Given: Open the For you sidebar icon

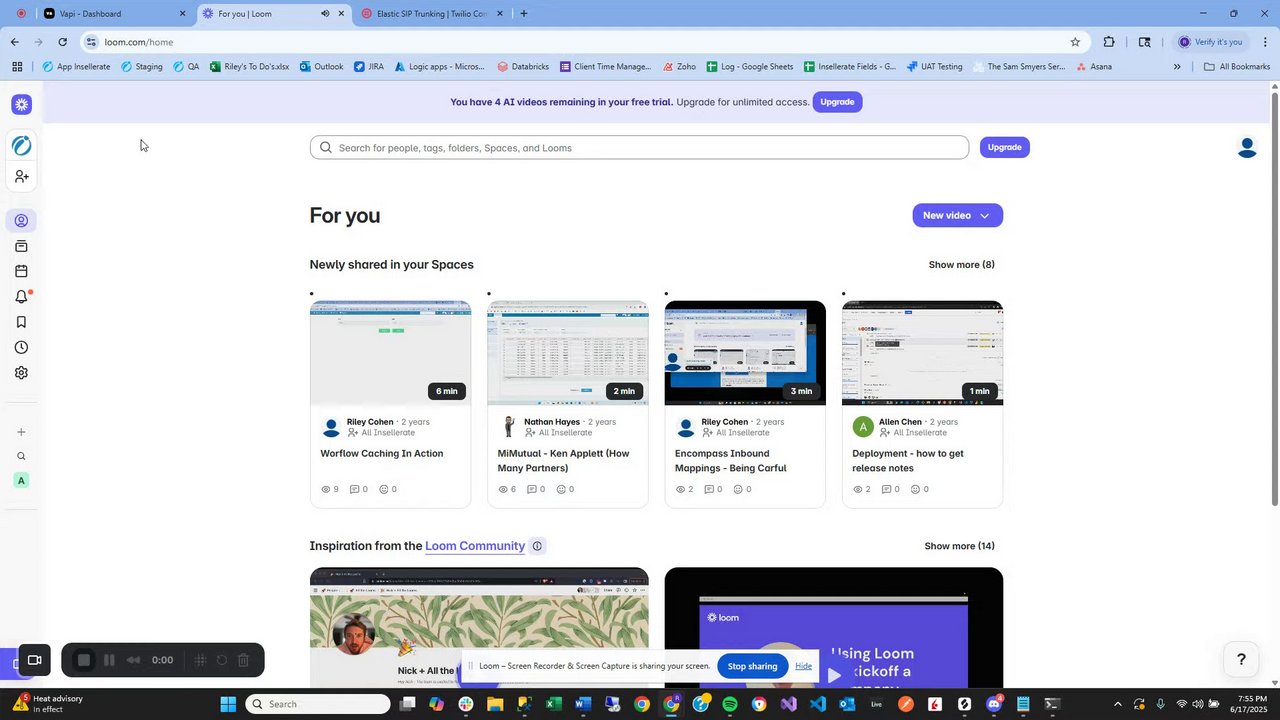Looking at the screenshot, I should (21, 221).
